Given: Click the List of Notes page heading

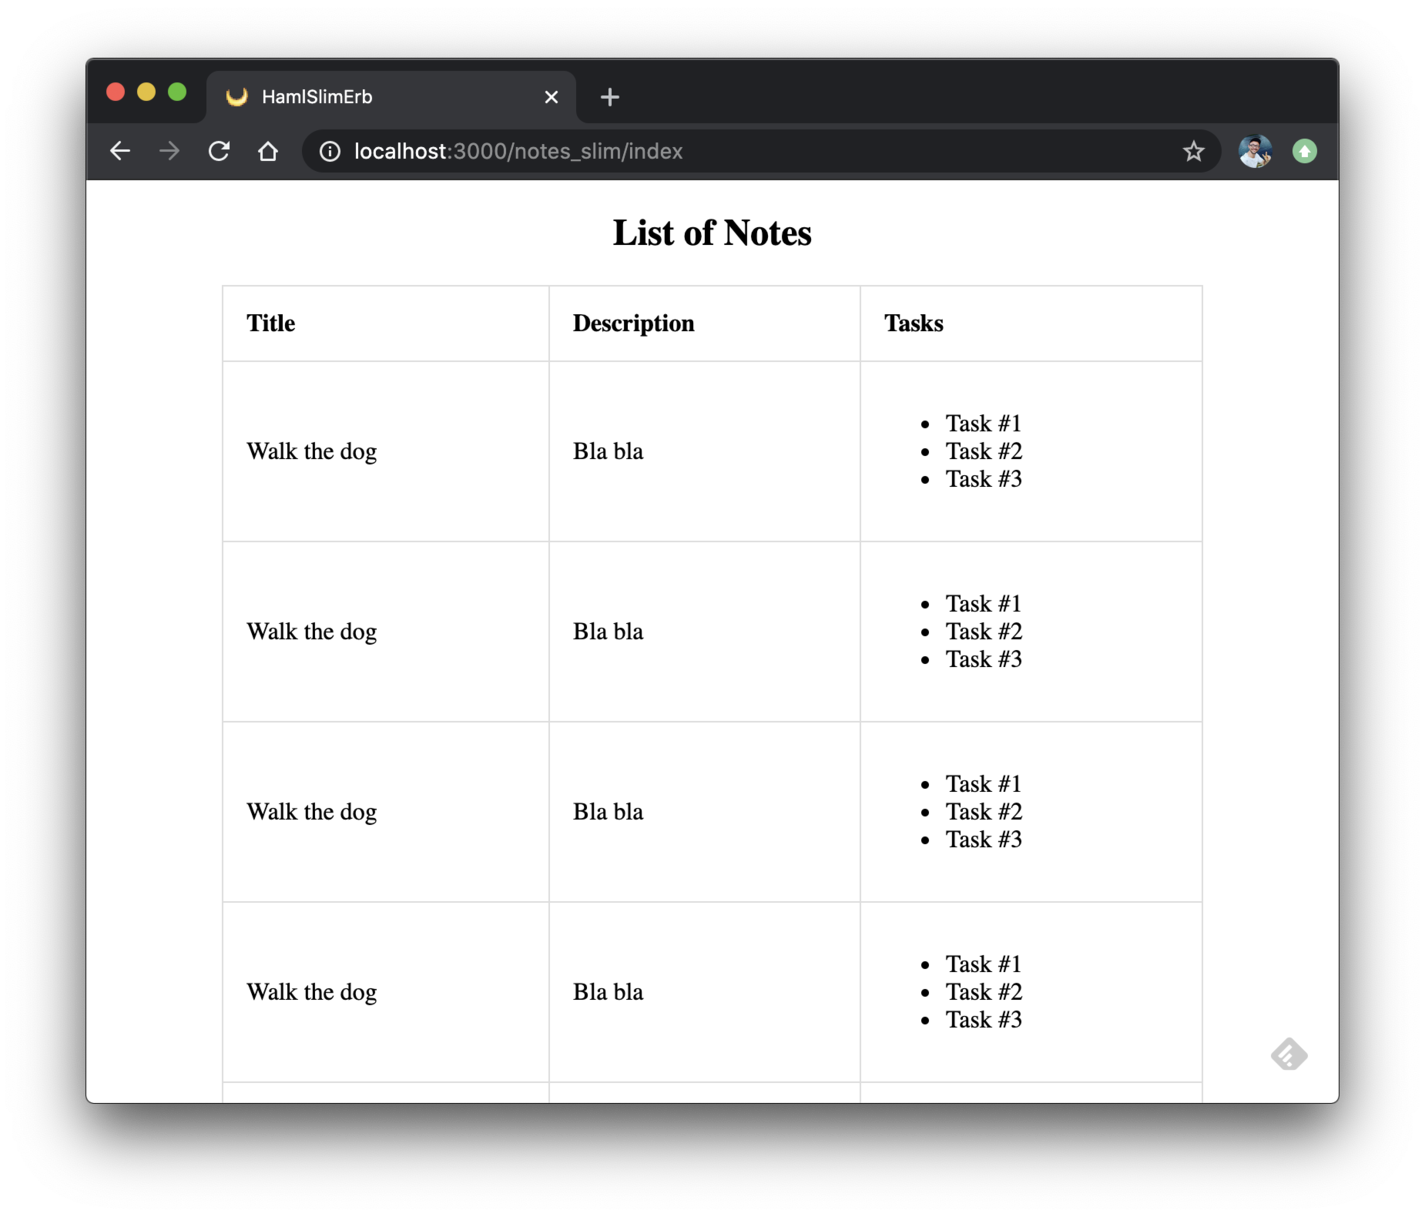Looking at the screenshot, I should coord(712,232).
